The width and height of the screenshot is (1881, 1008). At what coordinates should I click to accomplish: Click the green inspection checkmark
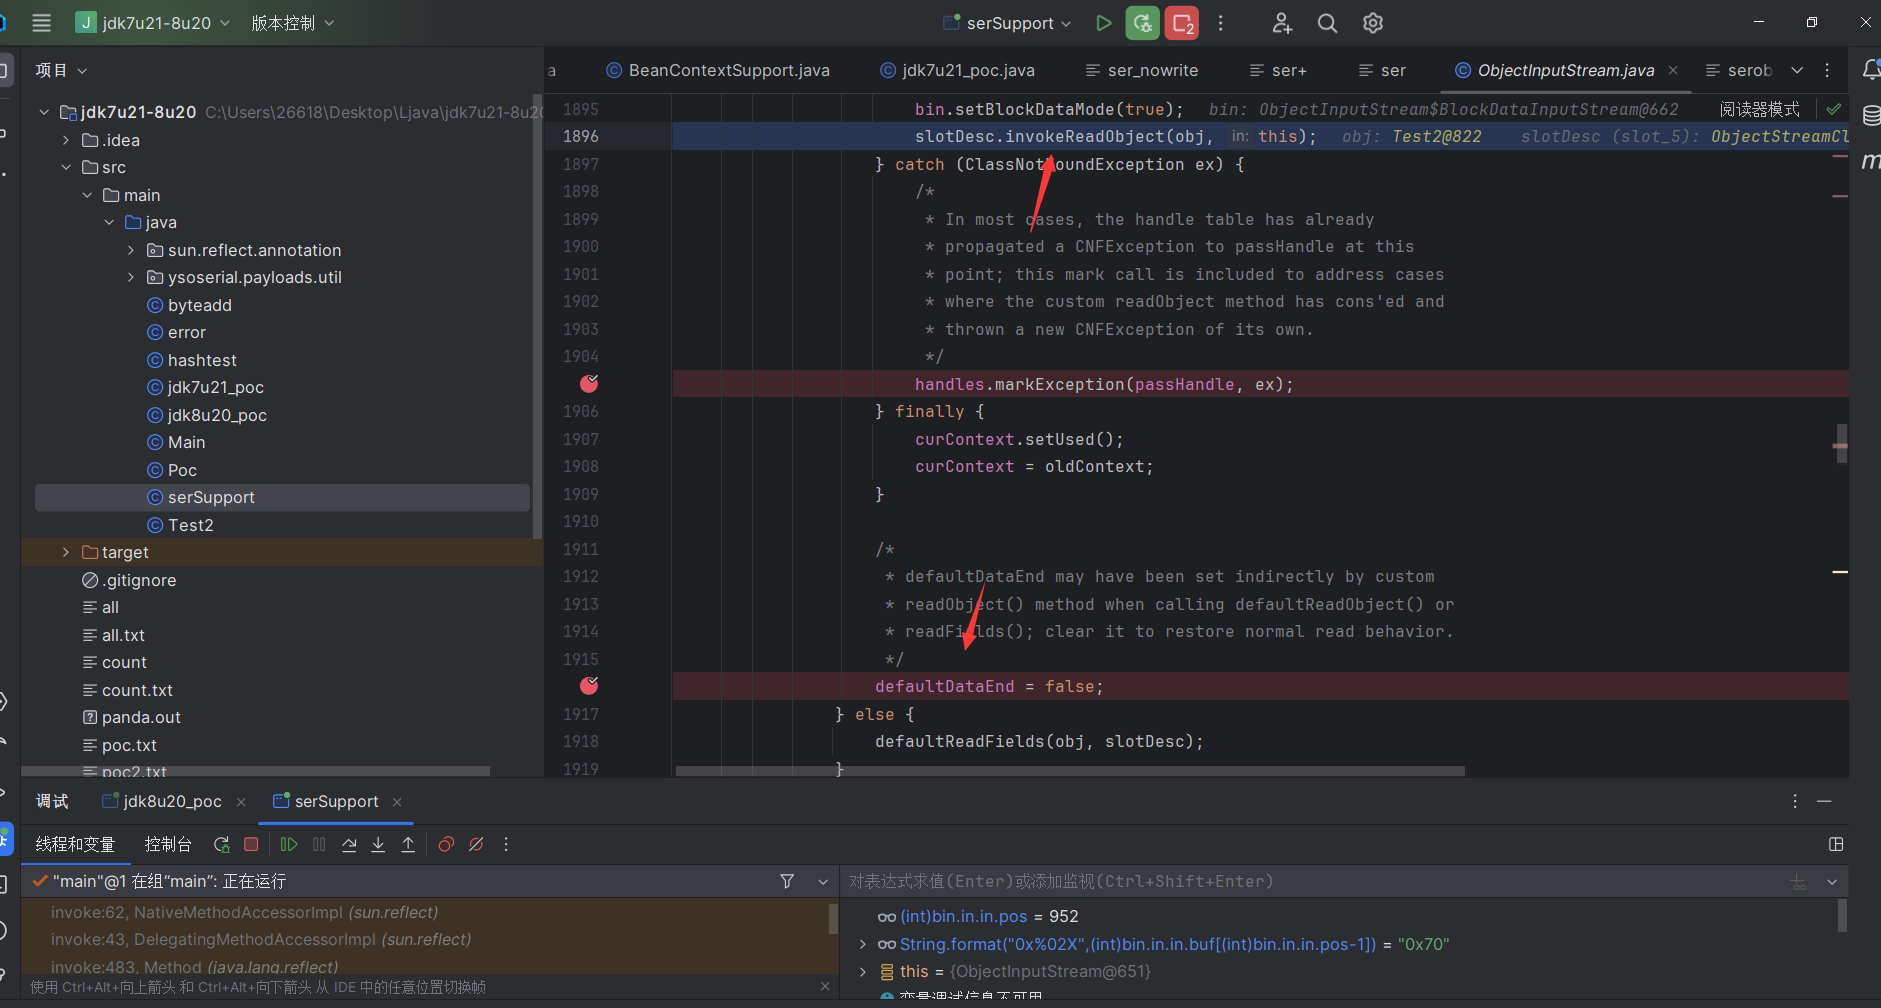click(x=1833, y=109)
